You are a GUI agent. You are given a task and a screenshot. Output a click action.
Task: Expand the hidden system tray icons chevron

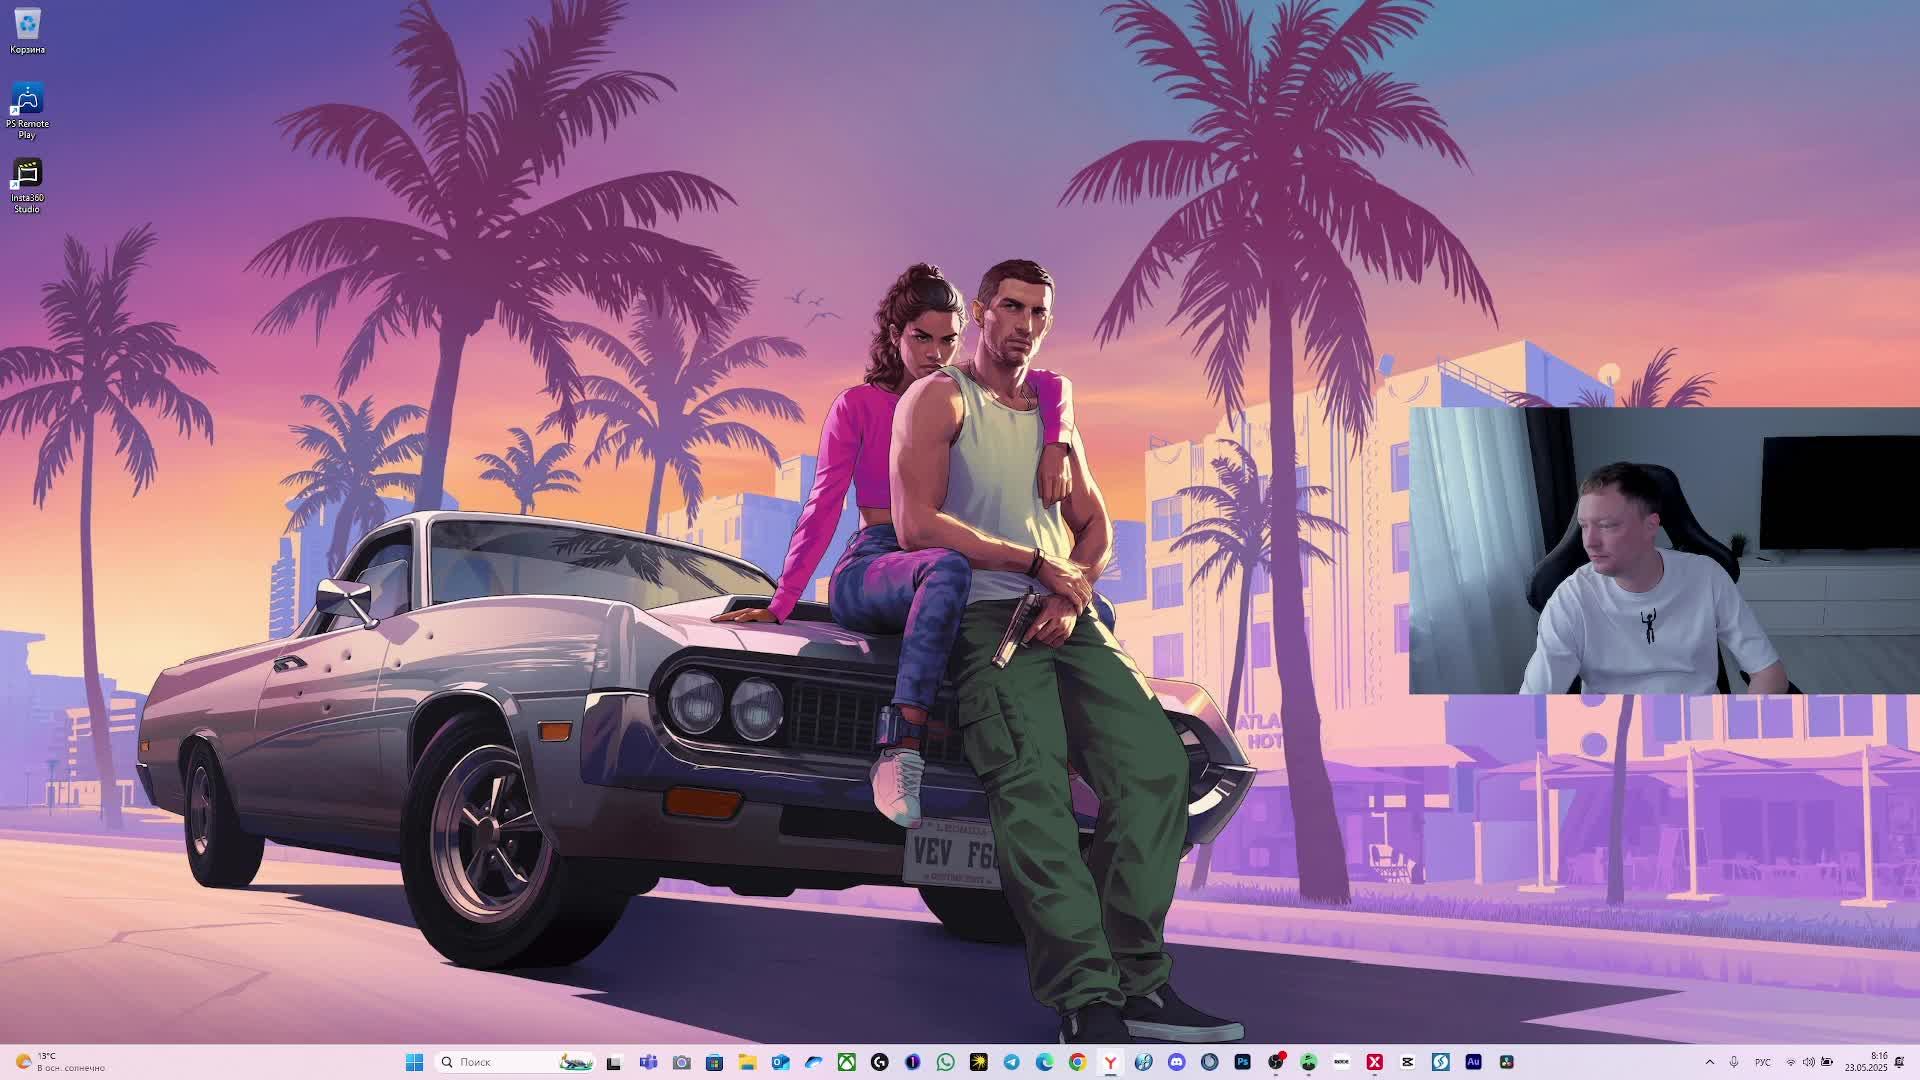coord(1710,1062)
